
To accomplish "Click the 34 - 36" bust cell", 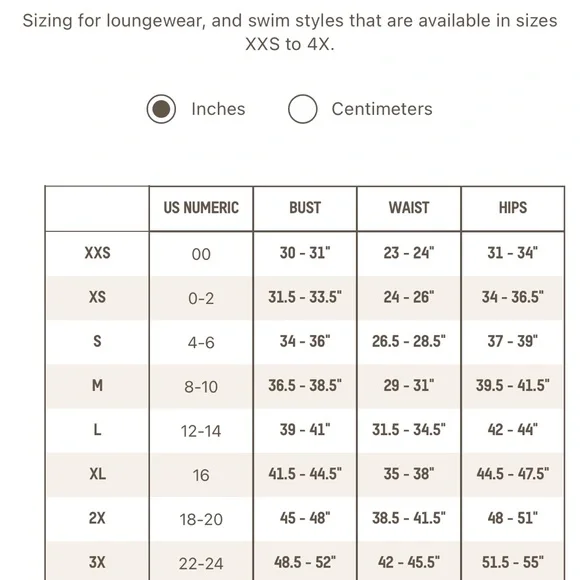I will [x=305, y=341].
